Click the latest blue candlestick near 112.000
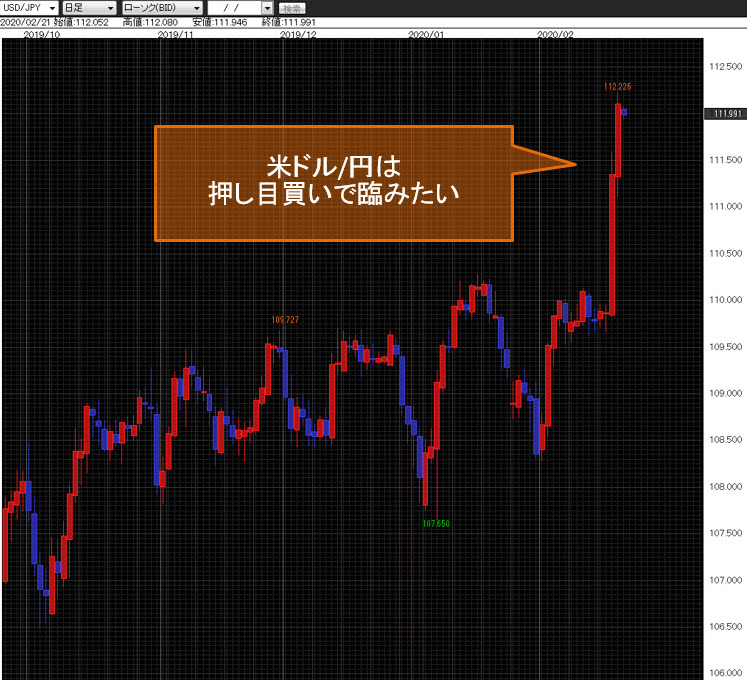Screen dimensions: 748x680 624,112
